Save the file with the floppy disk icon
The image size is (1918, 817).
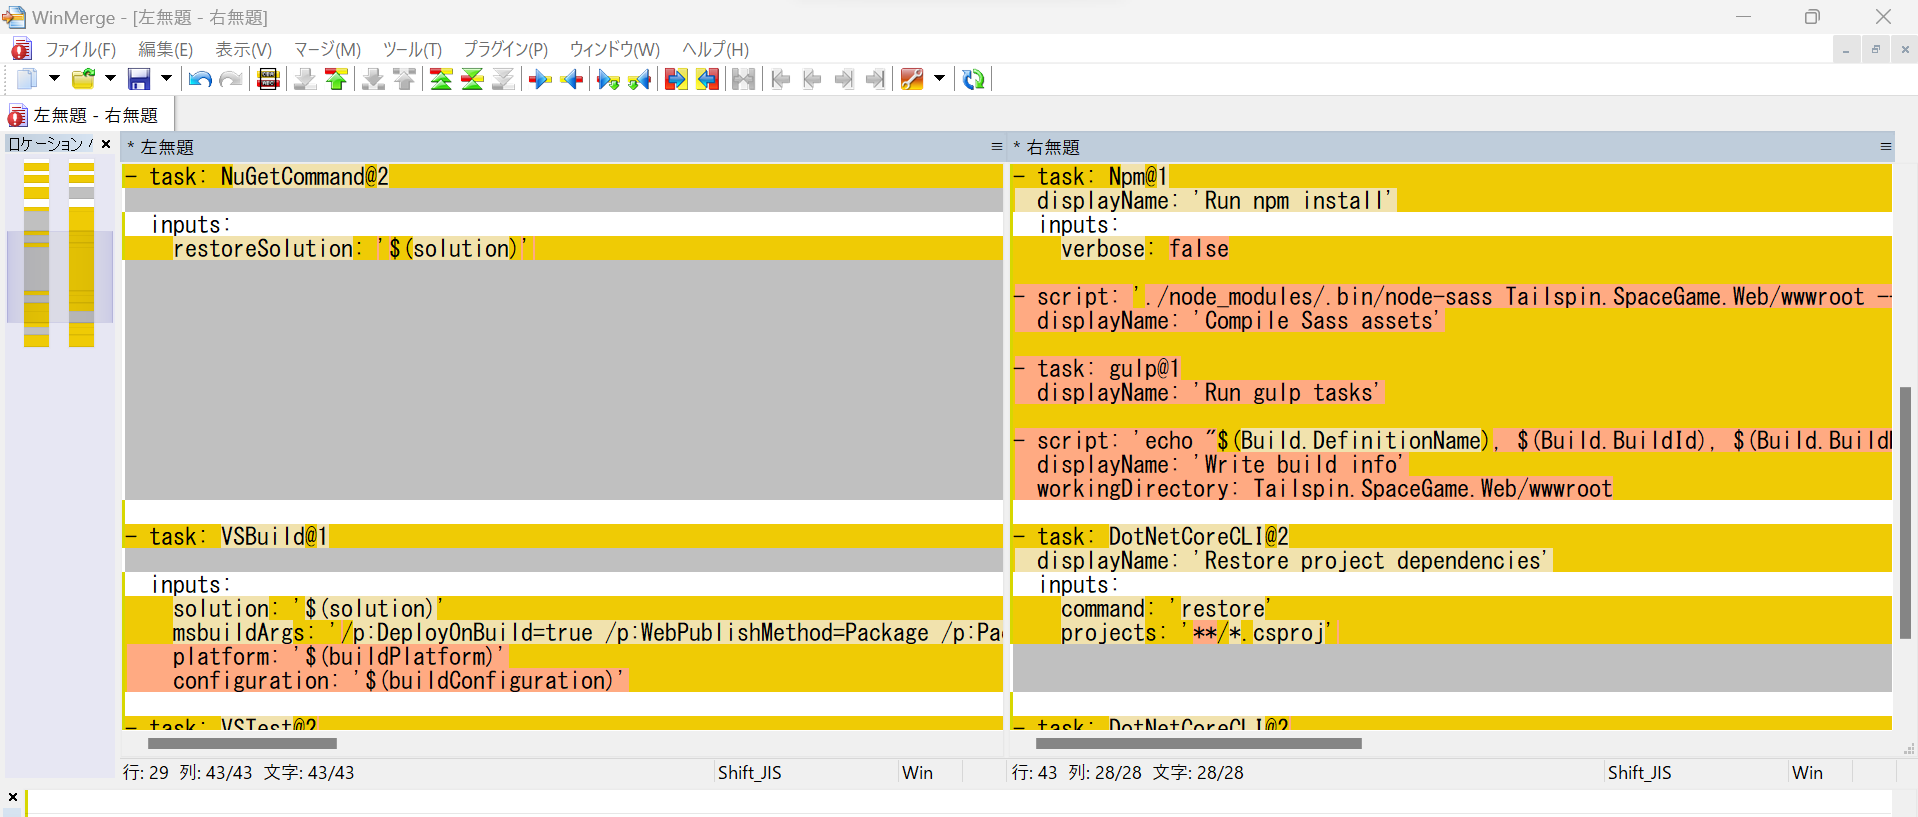140,79
